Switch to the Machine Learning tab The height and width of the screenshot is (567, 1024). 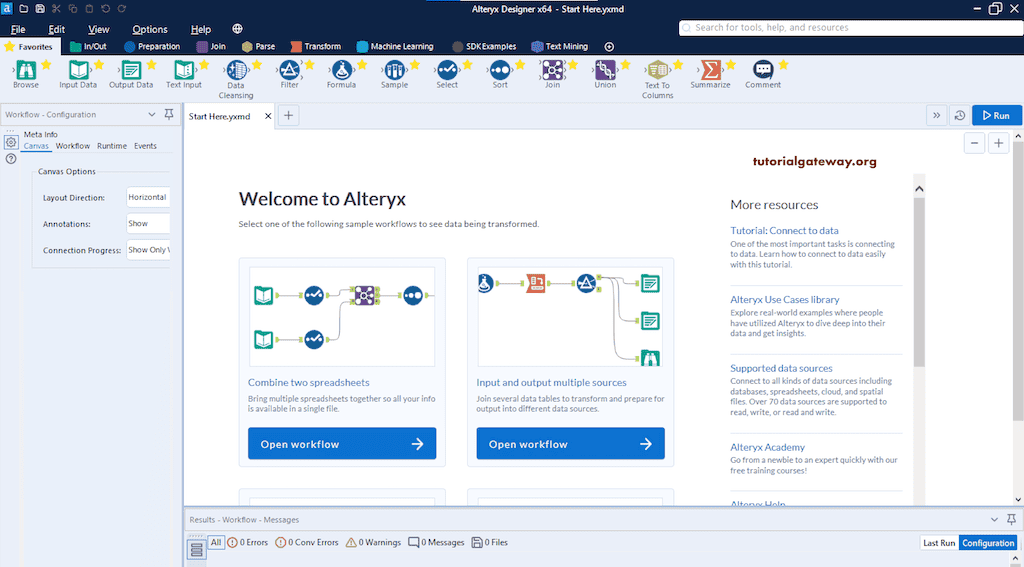[x=395, y=46]
